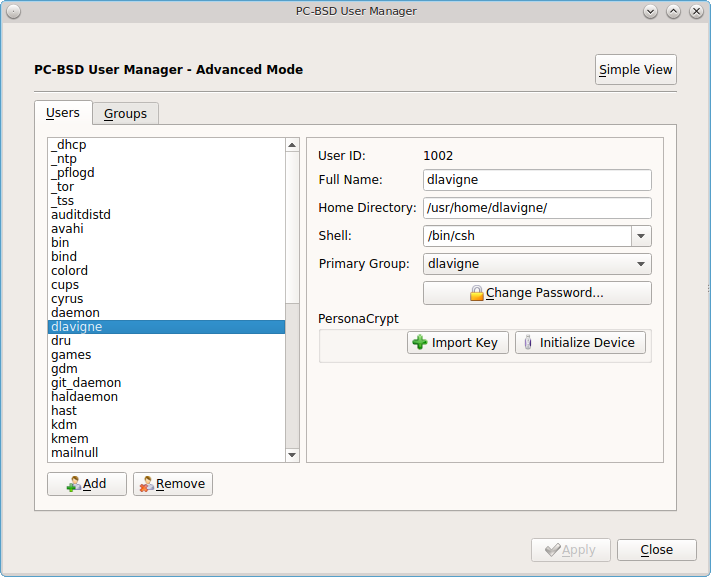Click into the /bin/csh shell text

452,236
